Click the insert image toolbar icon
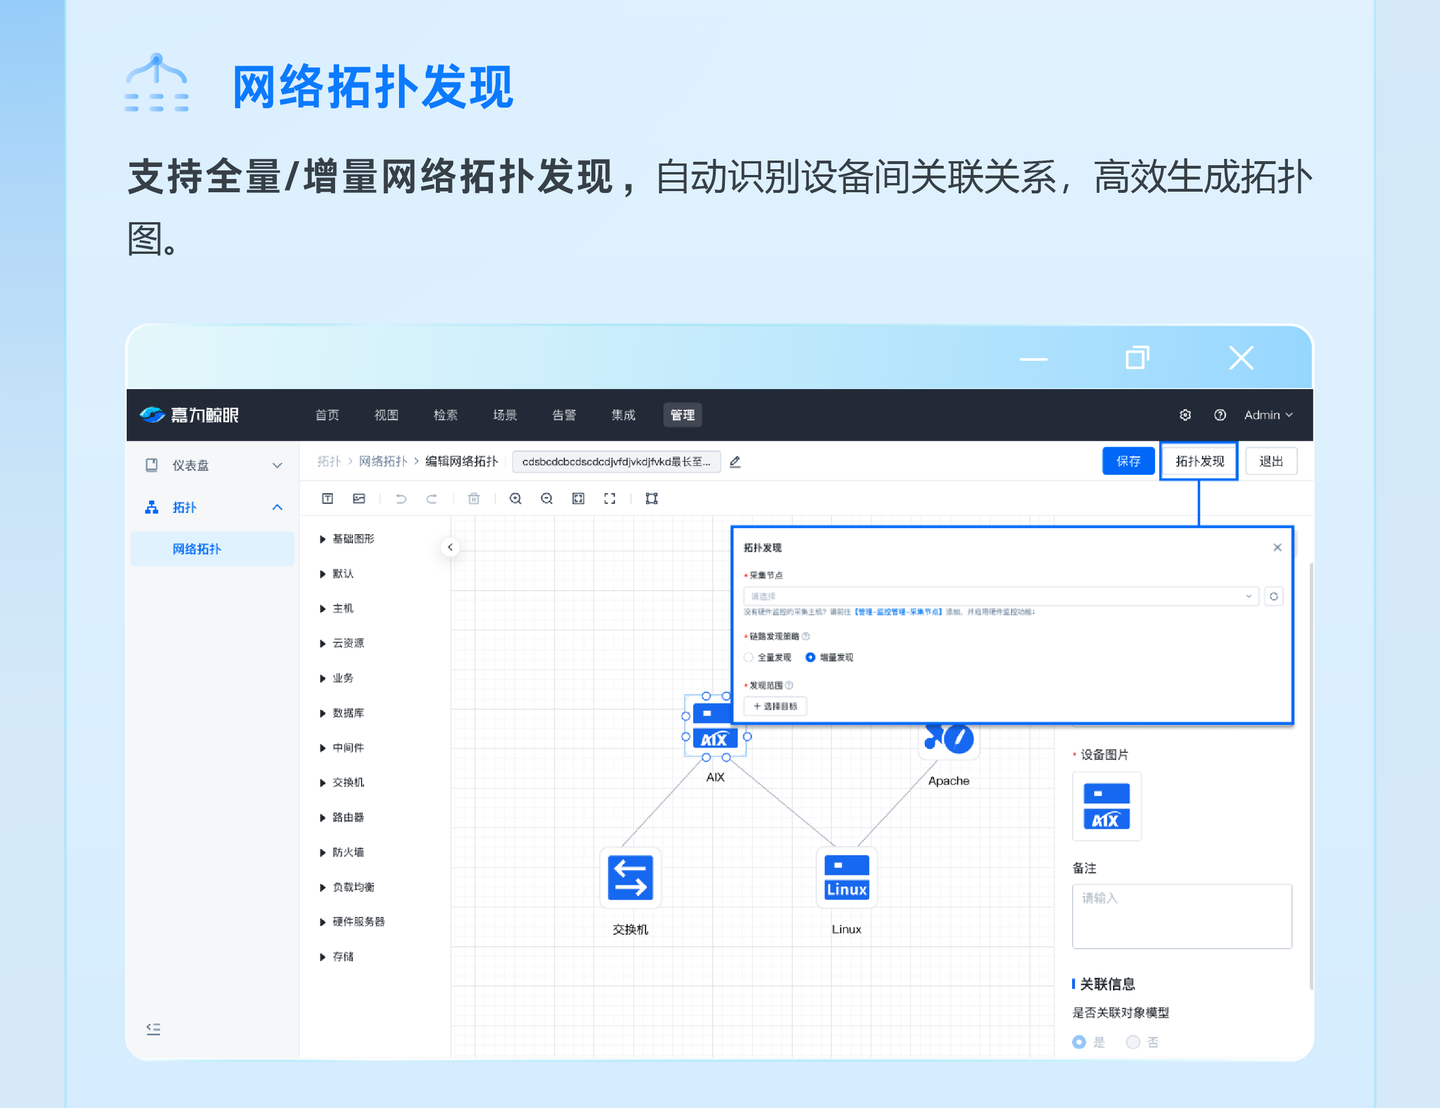Screen dimensions: 1440x1108 point(359,499)
